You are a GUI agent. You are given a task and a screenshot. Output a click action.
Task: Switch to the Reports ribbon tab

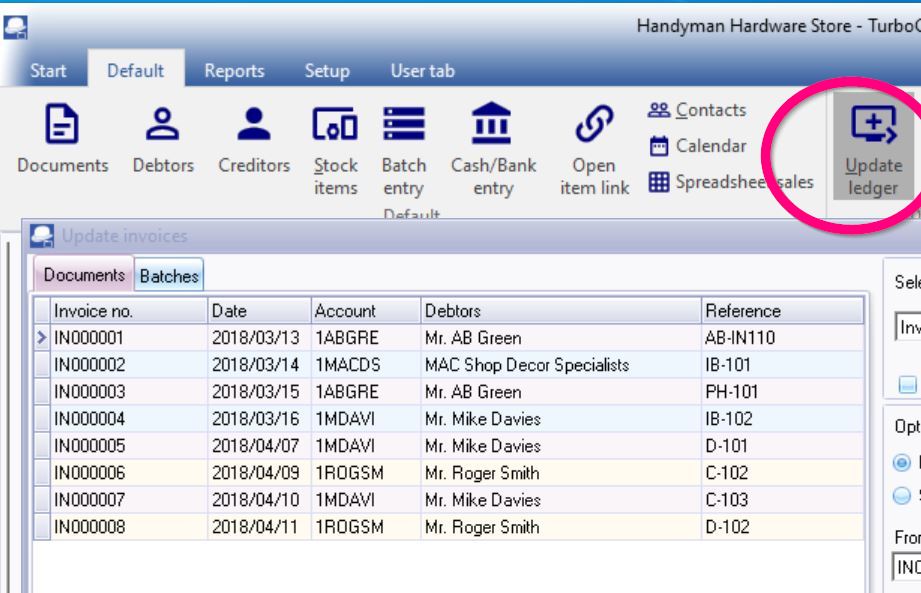tap(234, 71)
